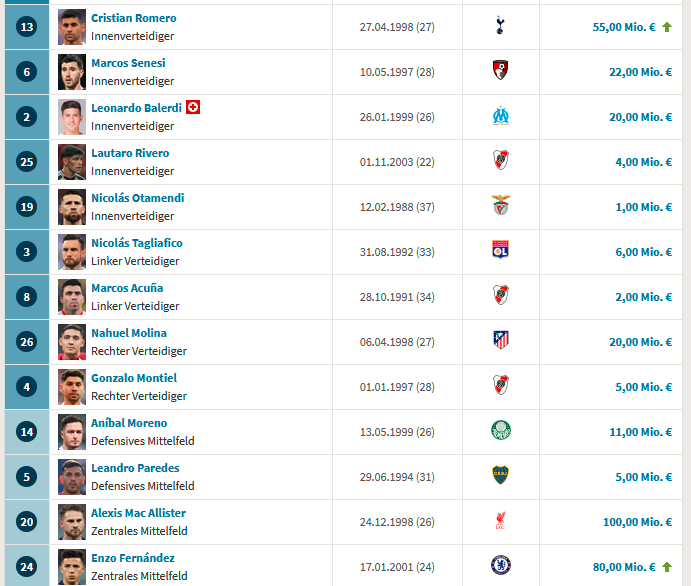Select the Atlético Madrid crest for Nahuel Molina
The height and width of the screenshot is (586, 691).
pyautogui.click(x=500, y=341)
